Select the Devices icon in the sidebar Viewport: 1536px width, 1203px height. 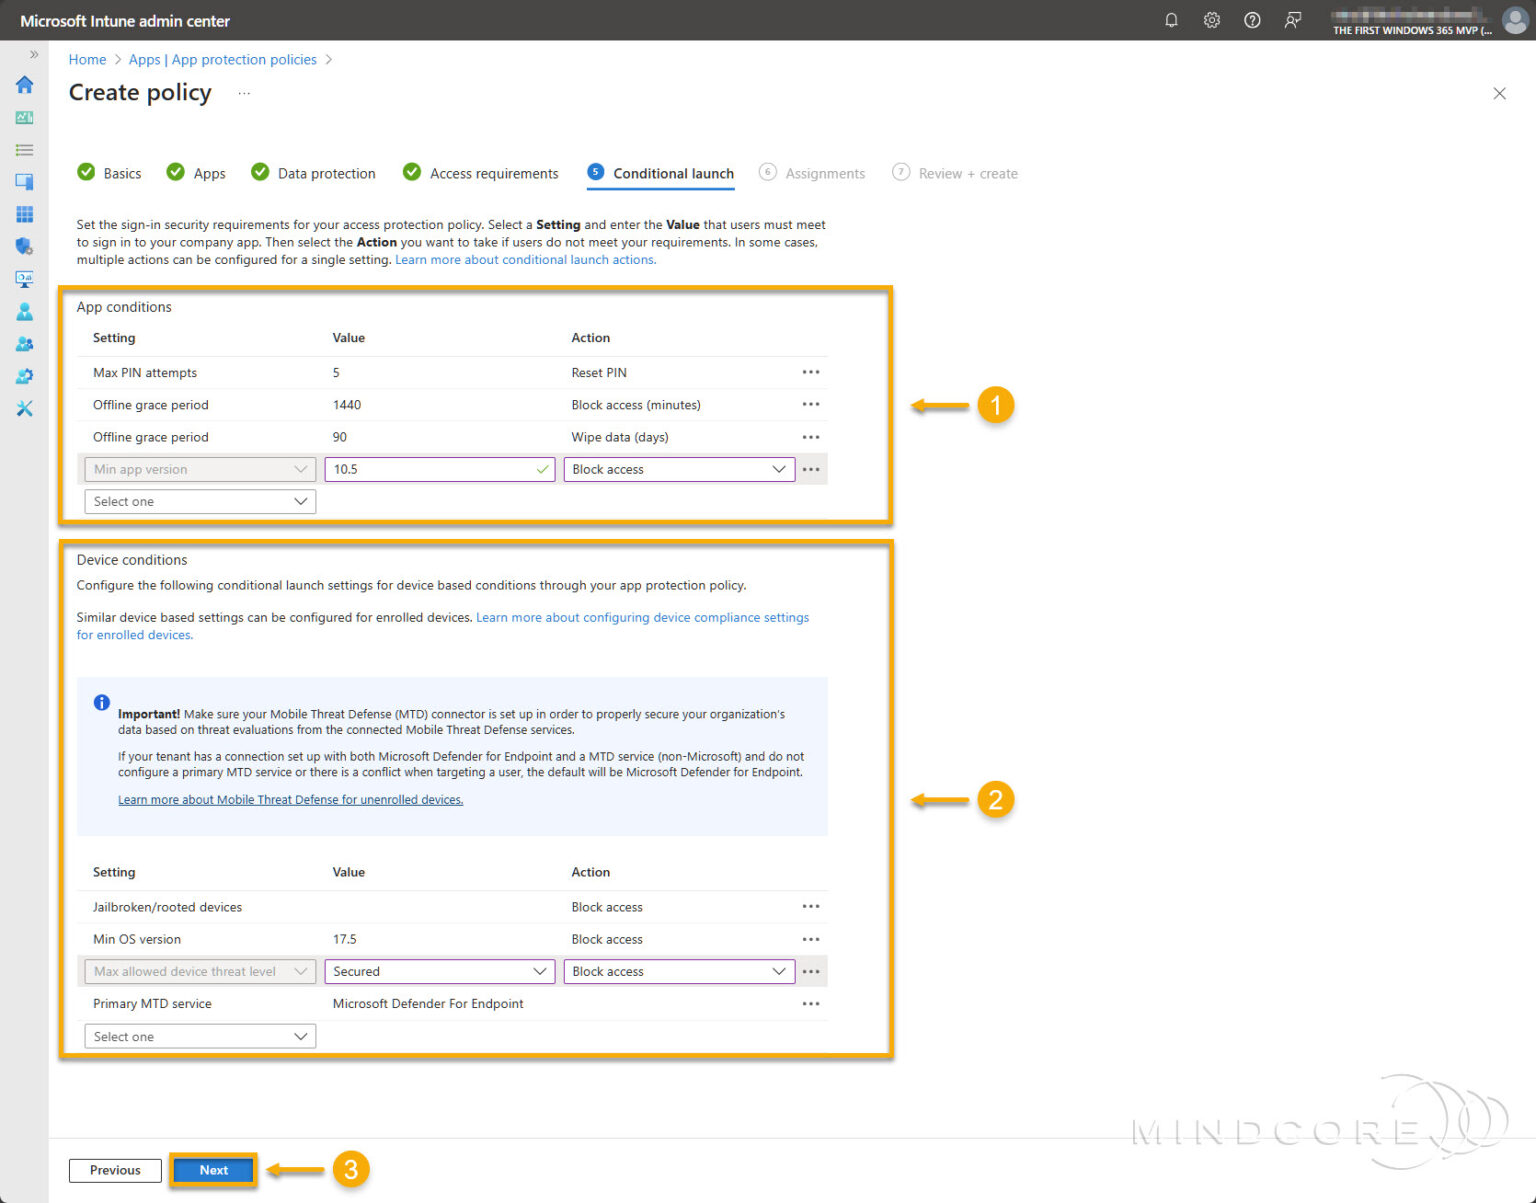point(24,181)
